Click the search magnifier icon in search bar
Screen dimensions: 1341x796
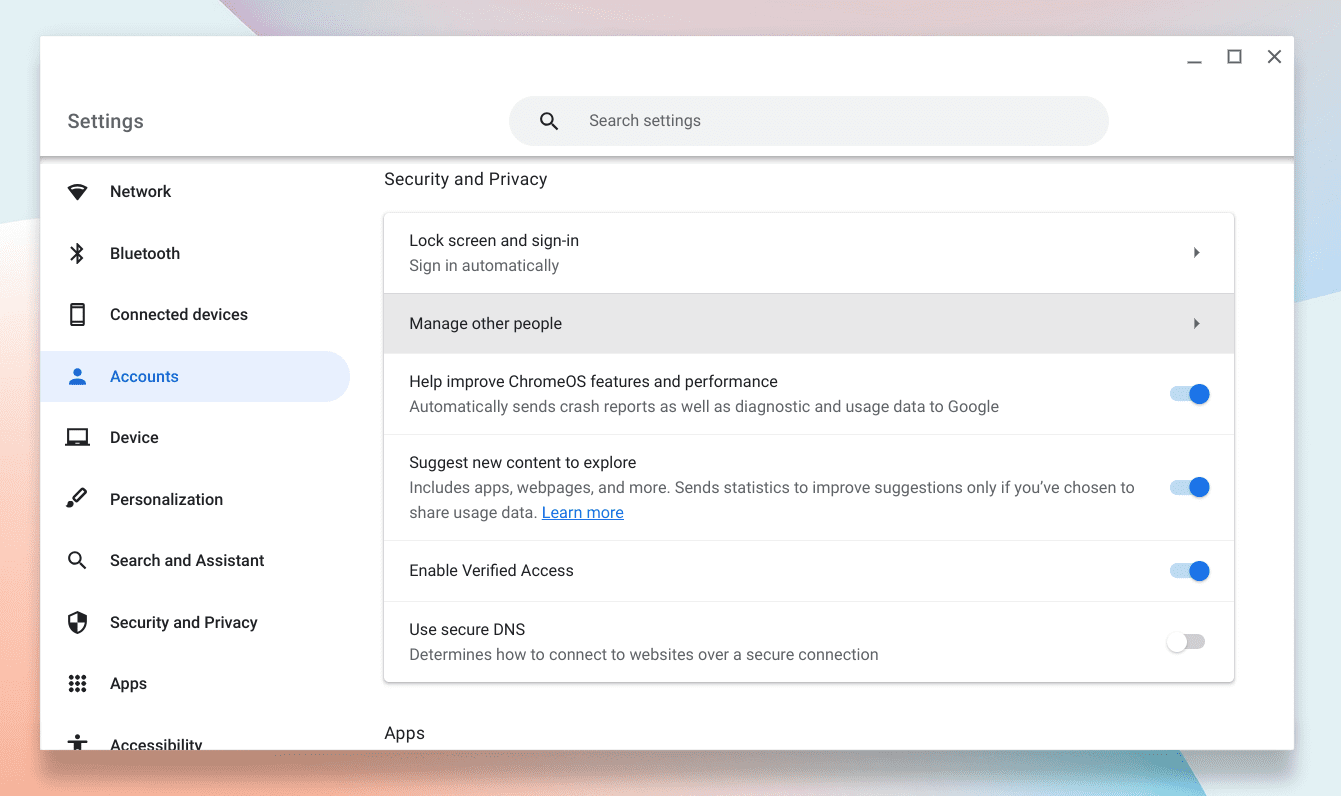tap(549, 121)
